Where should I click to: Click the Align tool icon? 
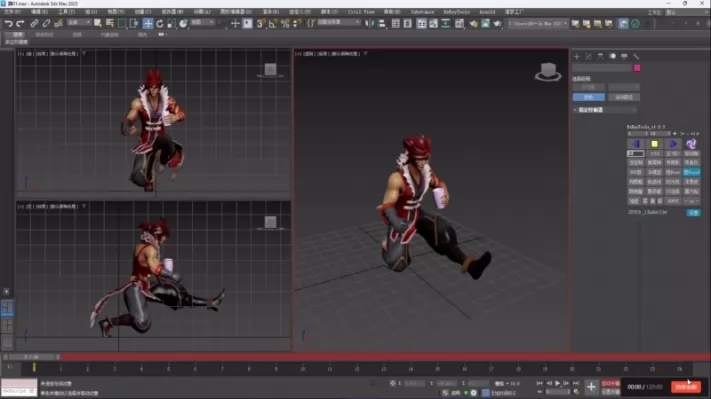[382, 24]
